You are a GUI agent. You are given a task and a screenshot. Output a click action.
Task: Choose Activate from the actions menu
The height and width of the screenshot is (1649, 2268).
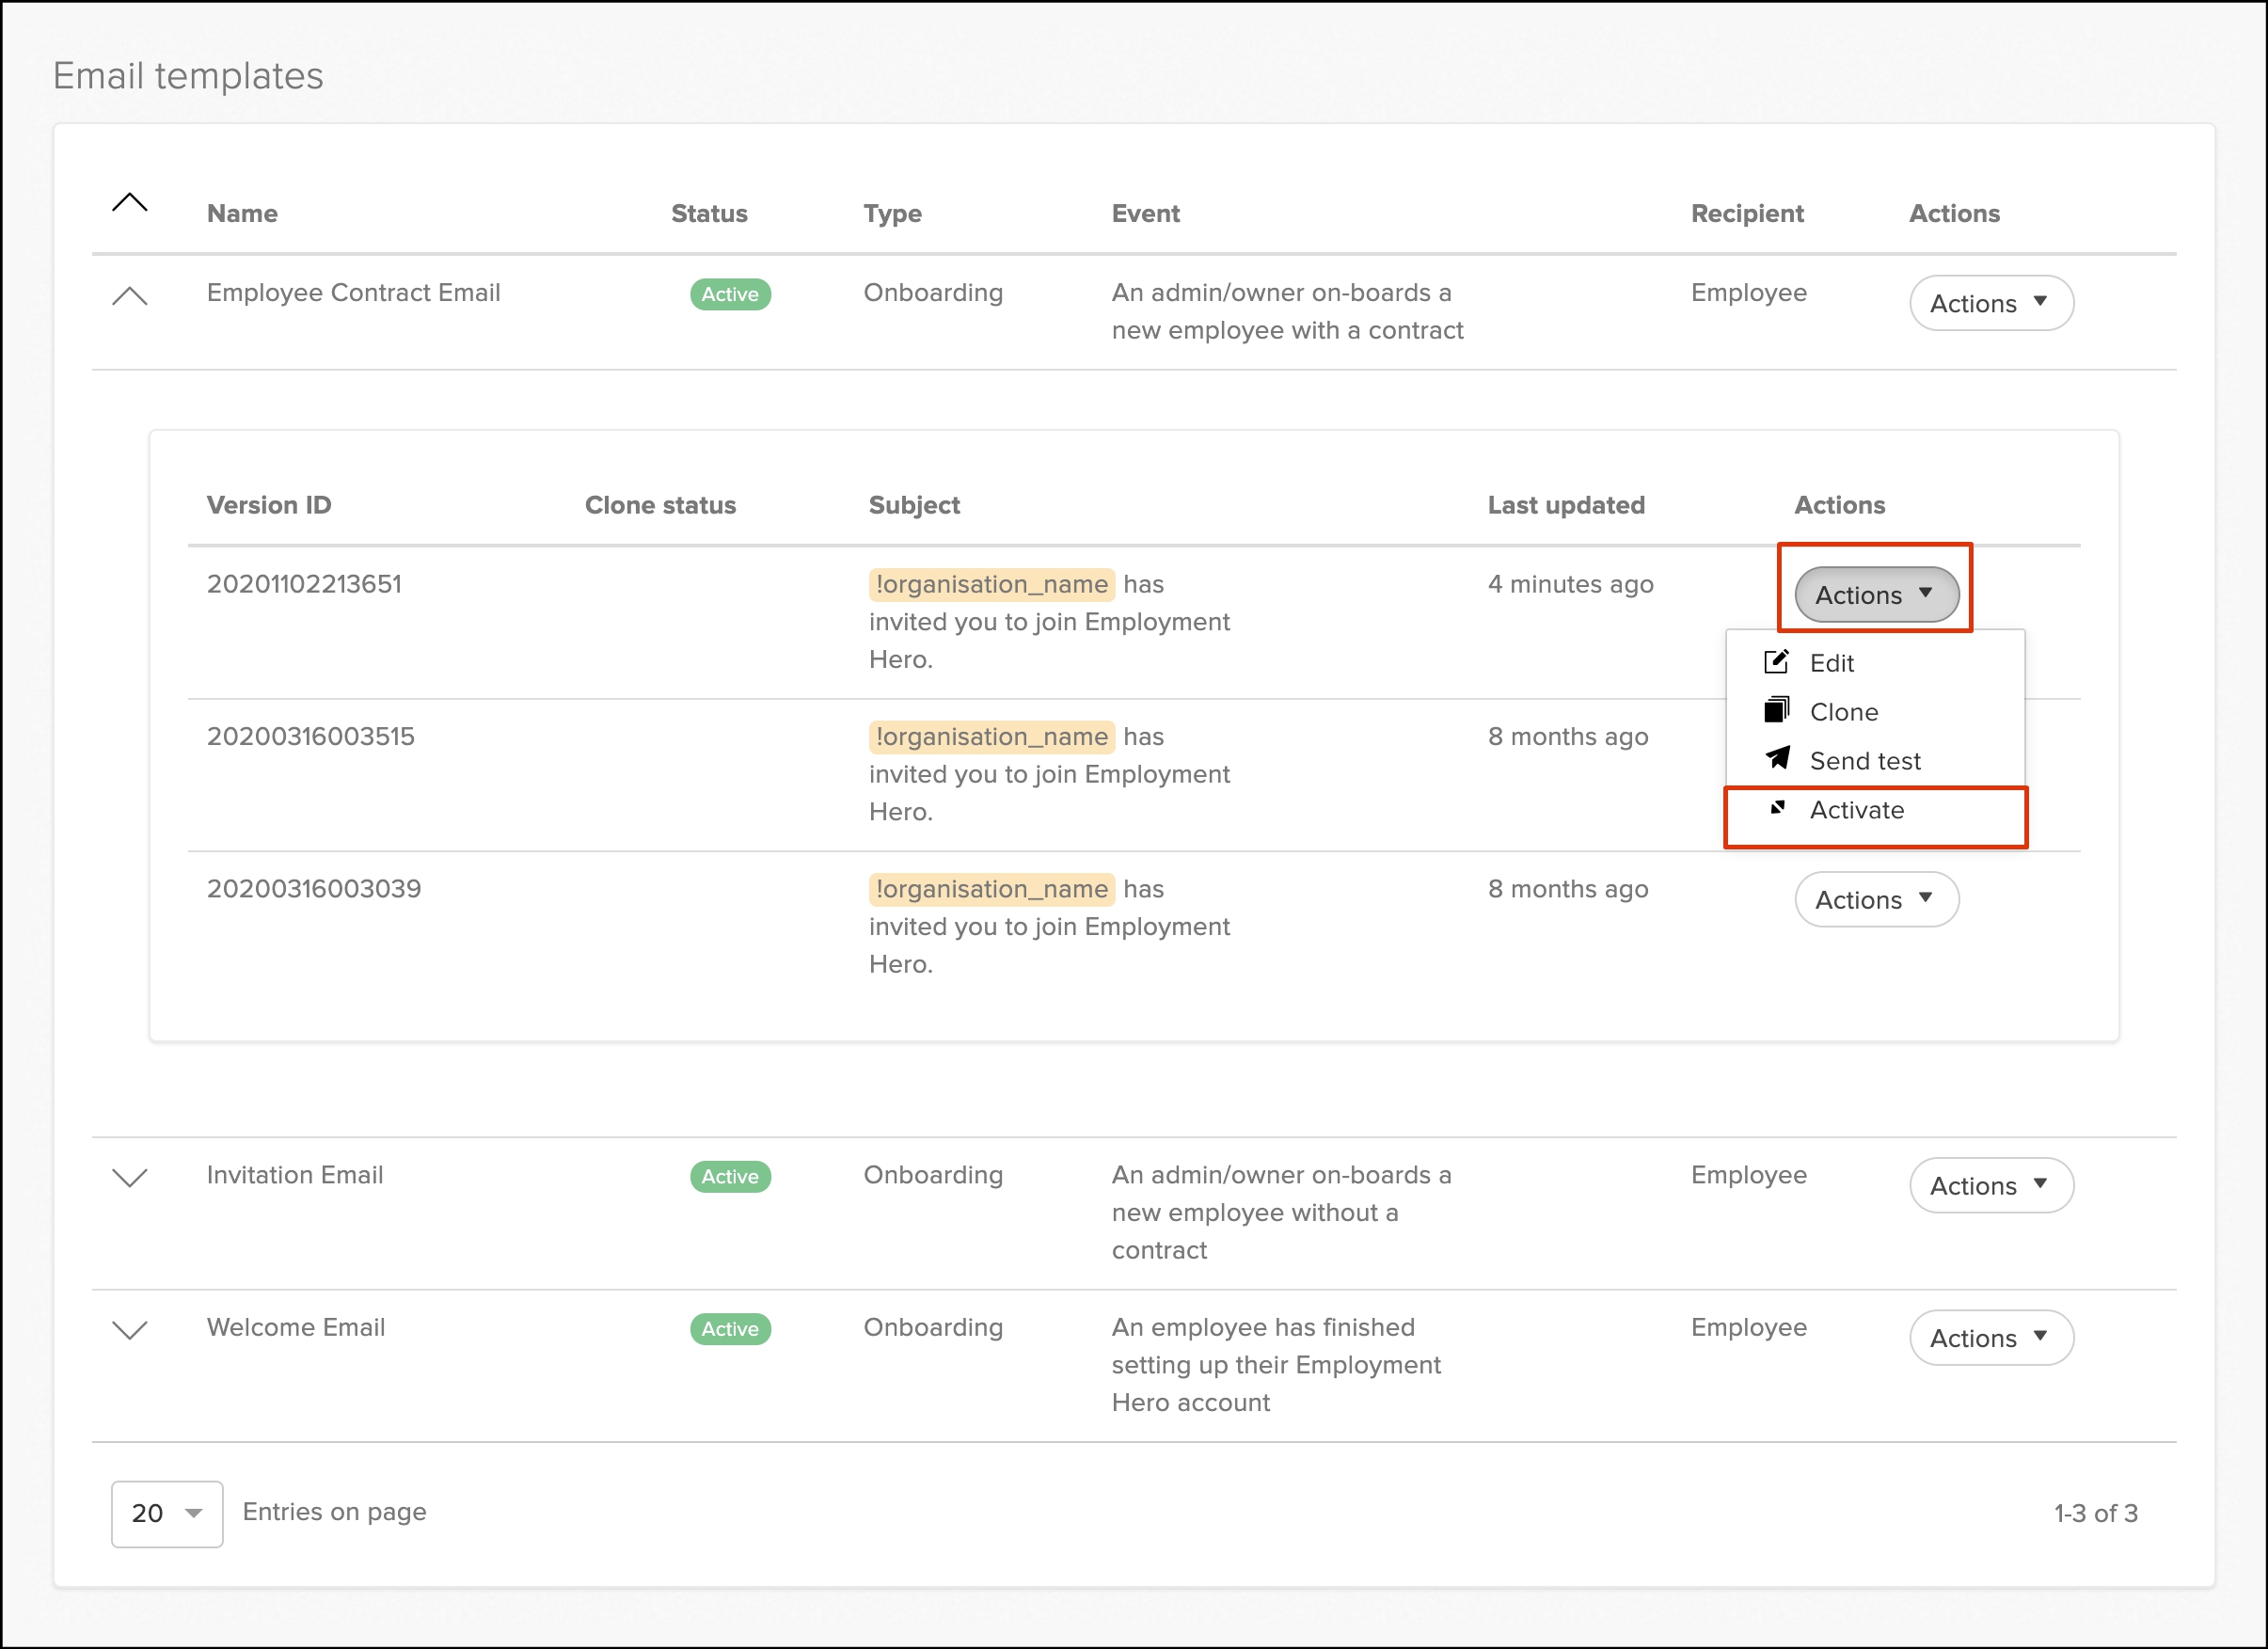1856,810
